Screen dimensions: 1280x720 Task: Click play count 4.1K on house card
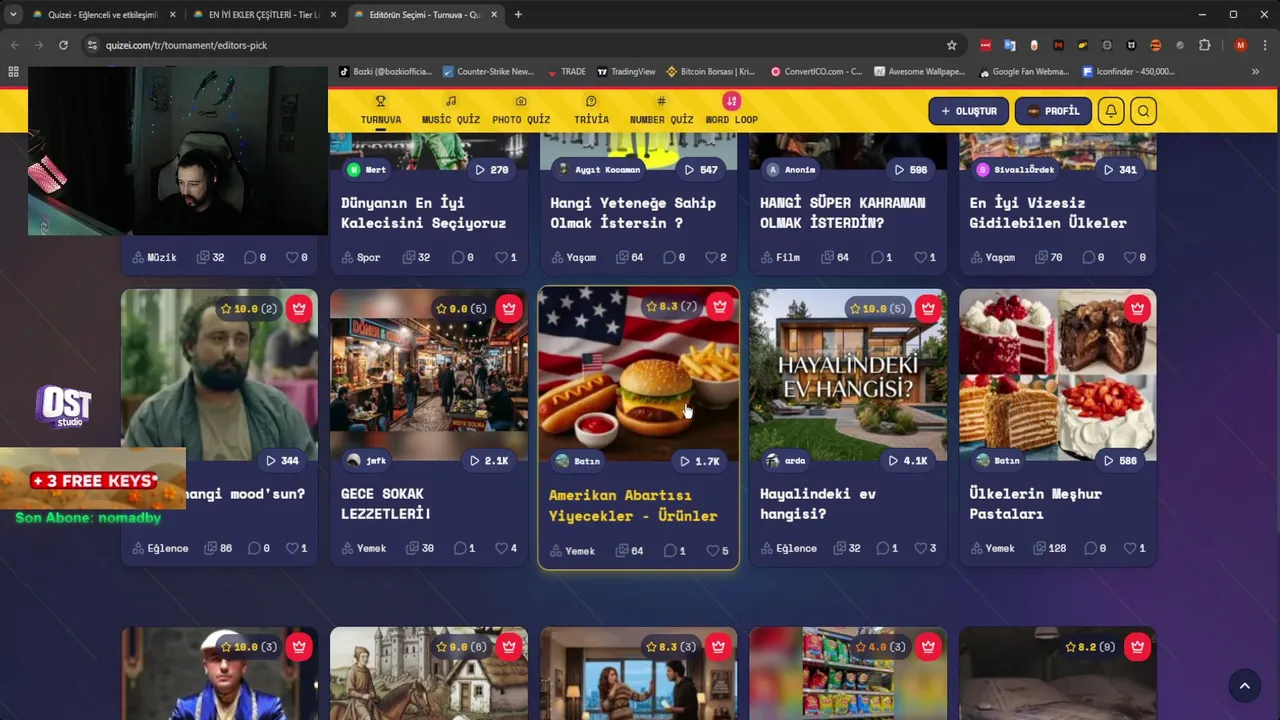click(x=908, y=460)
